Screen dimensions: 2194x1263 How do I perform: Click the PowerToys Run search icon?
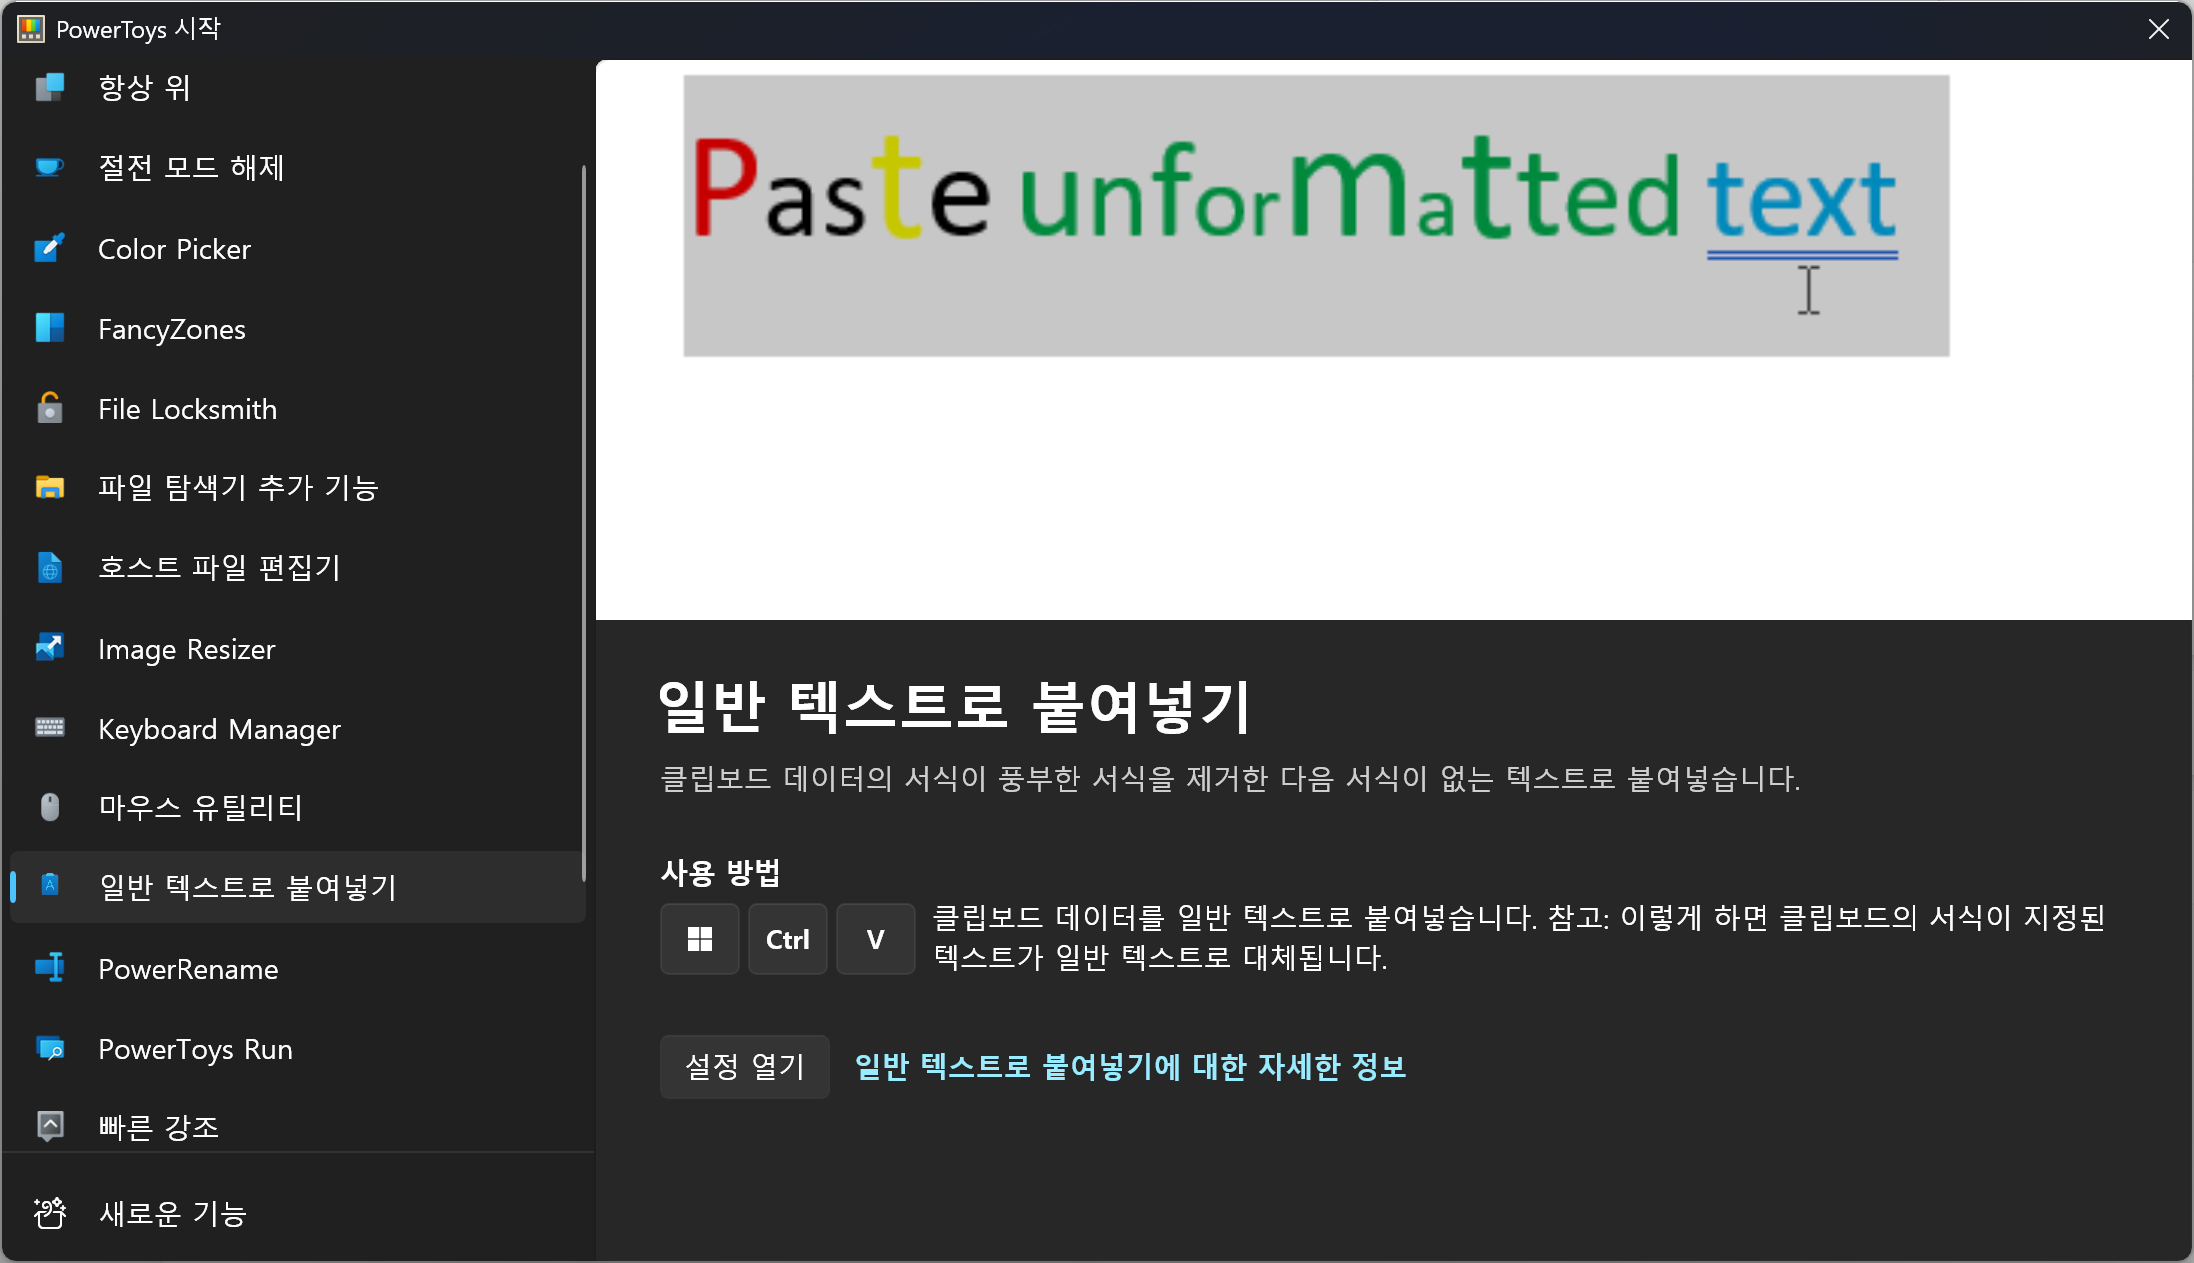49,1048
